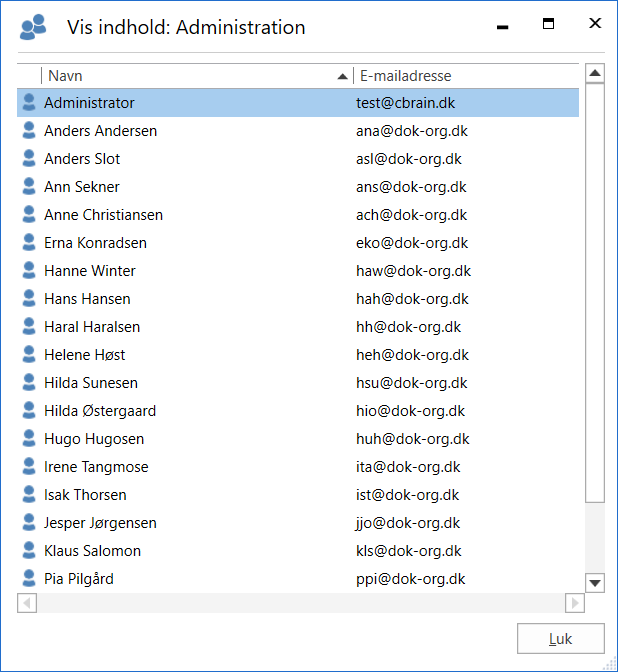Click the user icon beside Pia Pilgård
This screenshot has width=618, height=672.
[29, 579]
